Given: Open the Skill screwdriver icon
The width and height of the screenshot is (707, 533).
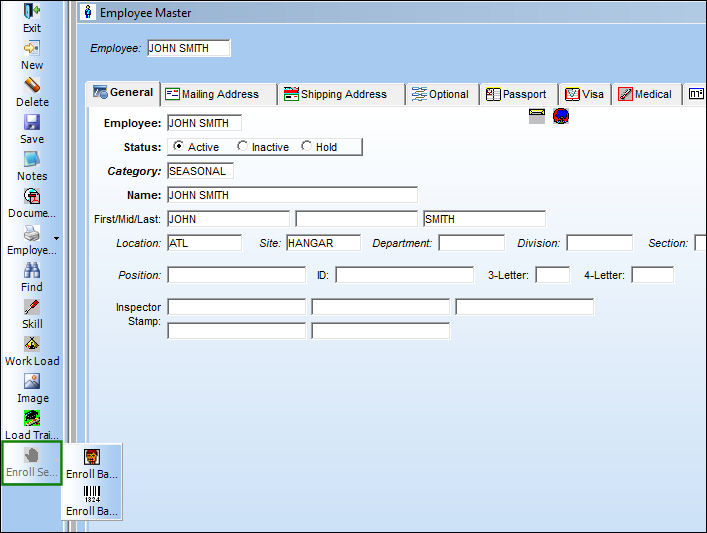Looking at the screenshot, I should coord(32,307).
